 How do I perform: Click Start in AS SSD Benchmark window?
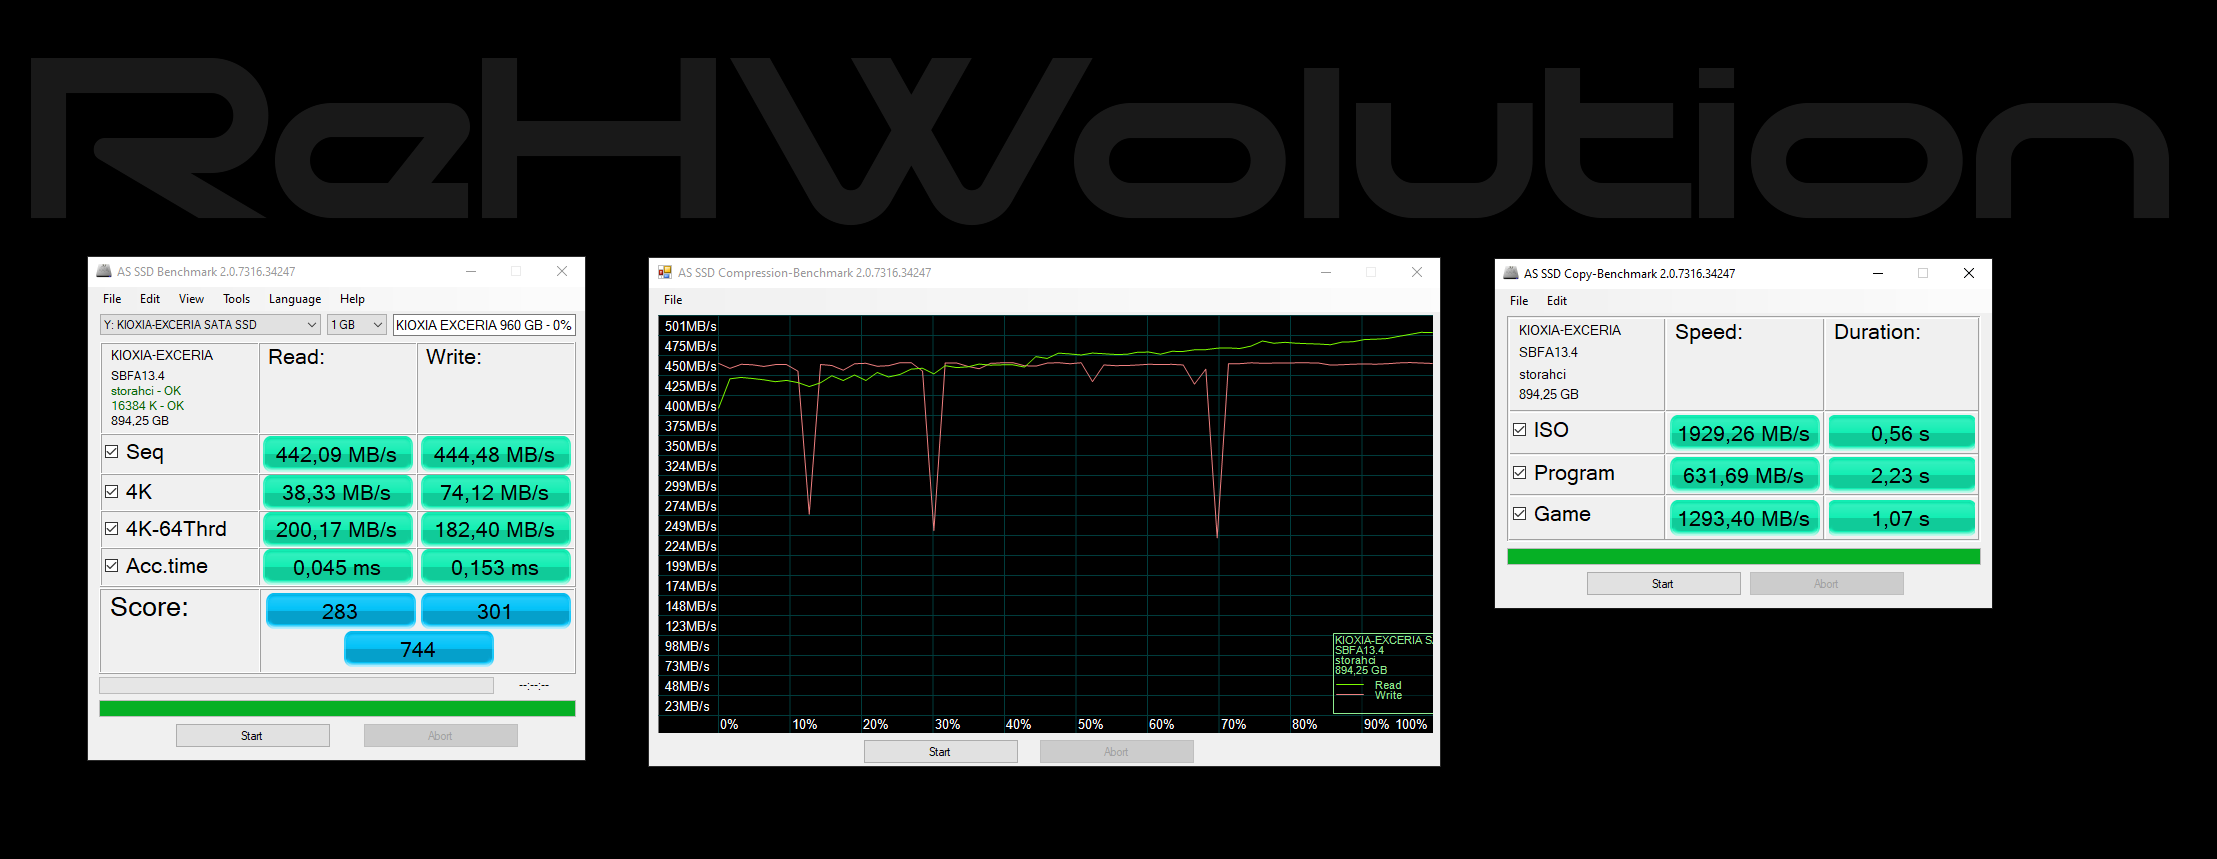[x=253, y=736]
